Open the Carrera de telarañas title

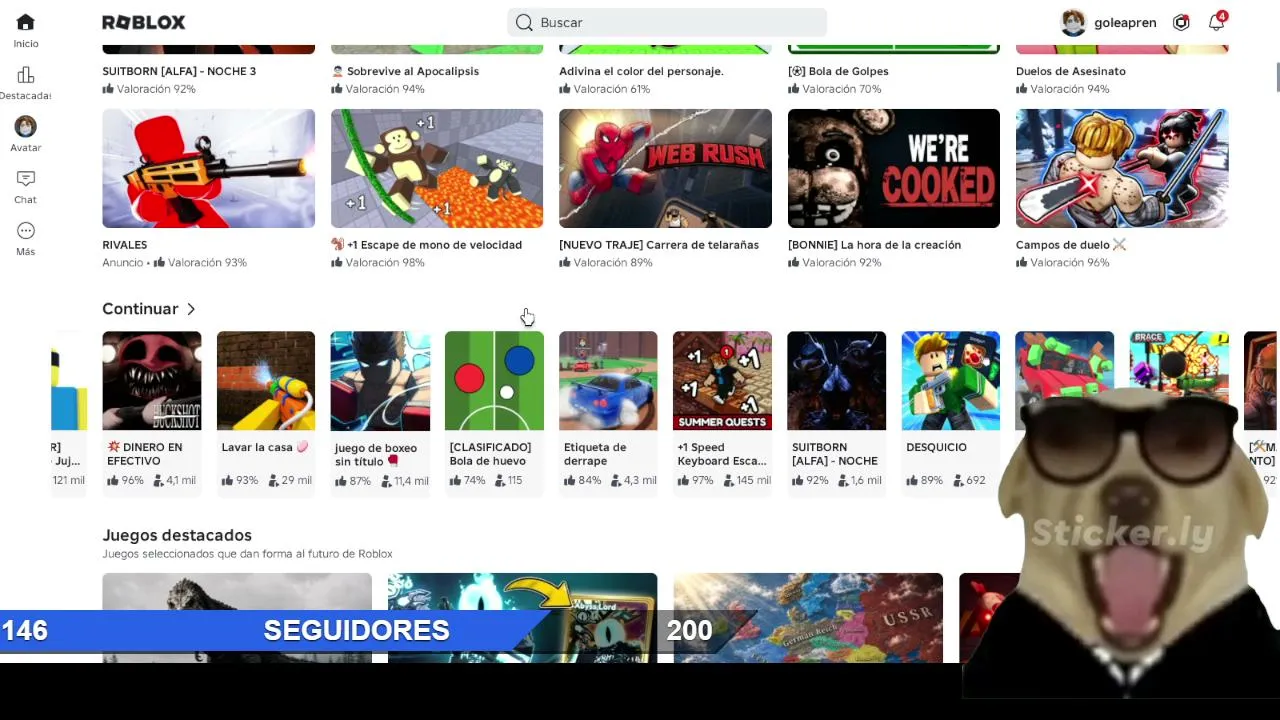tap(659, 245)
